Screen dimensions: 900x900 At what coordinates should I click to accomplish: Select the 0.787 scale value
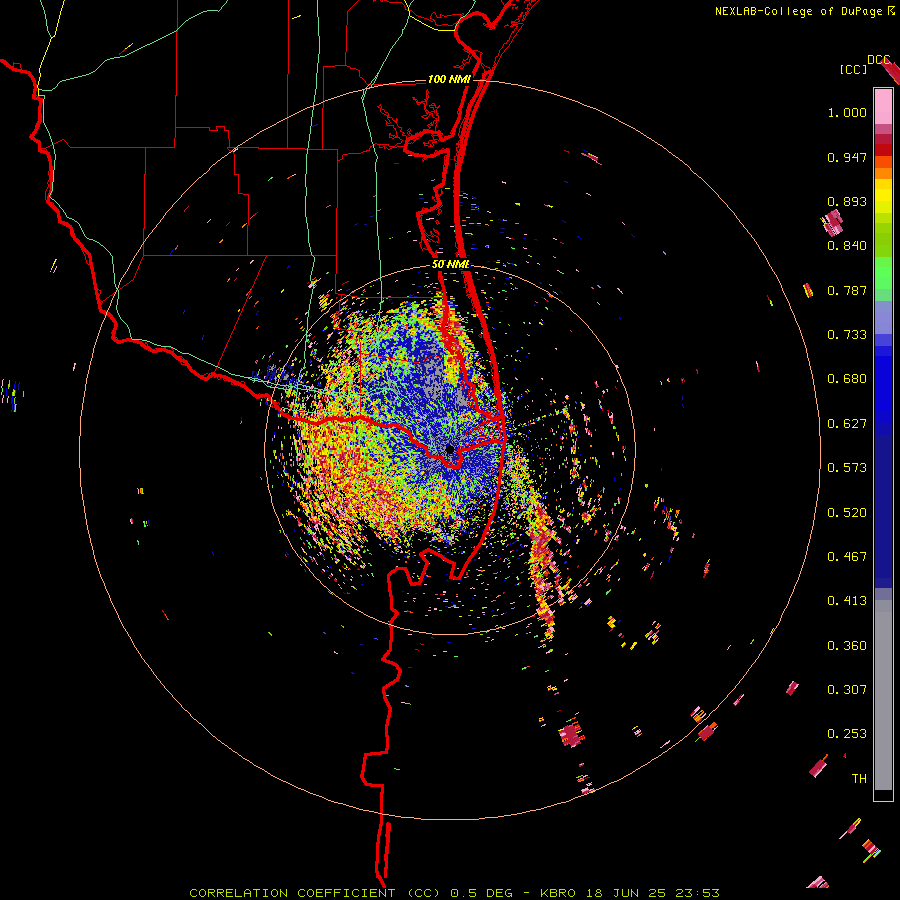click(847, 290)
